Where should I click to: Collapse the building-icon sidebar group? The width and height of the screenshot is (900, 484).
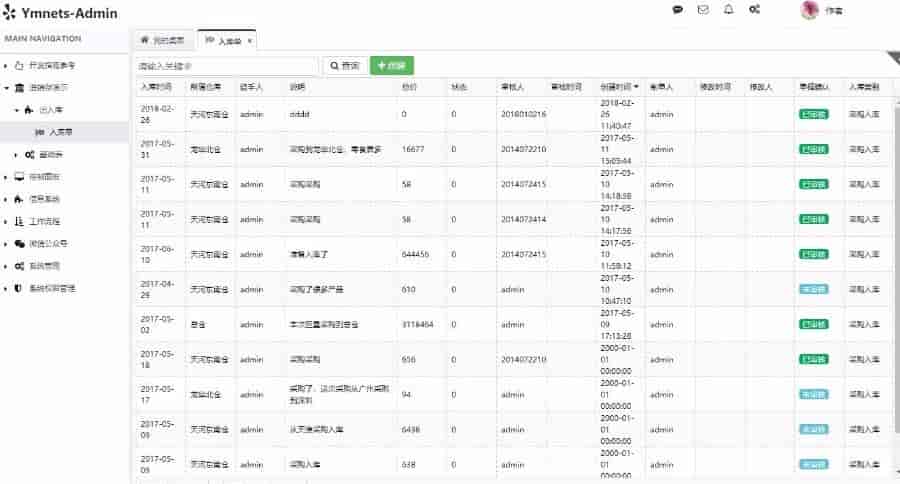[x=6, y=88]
